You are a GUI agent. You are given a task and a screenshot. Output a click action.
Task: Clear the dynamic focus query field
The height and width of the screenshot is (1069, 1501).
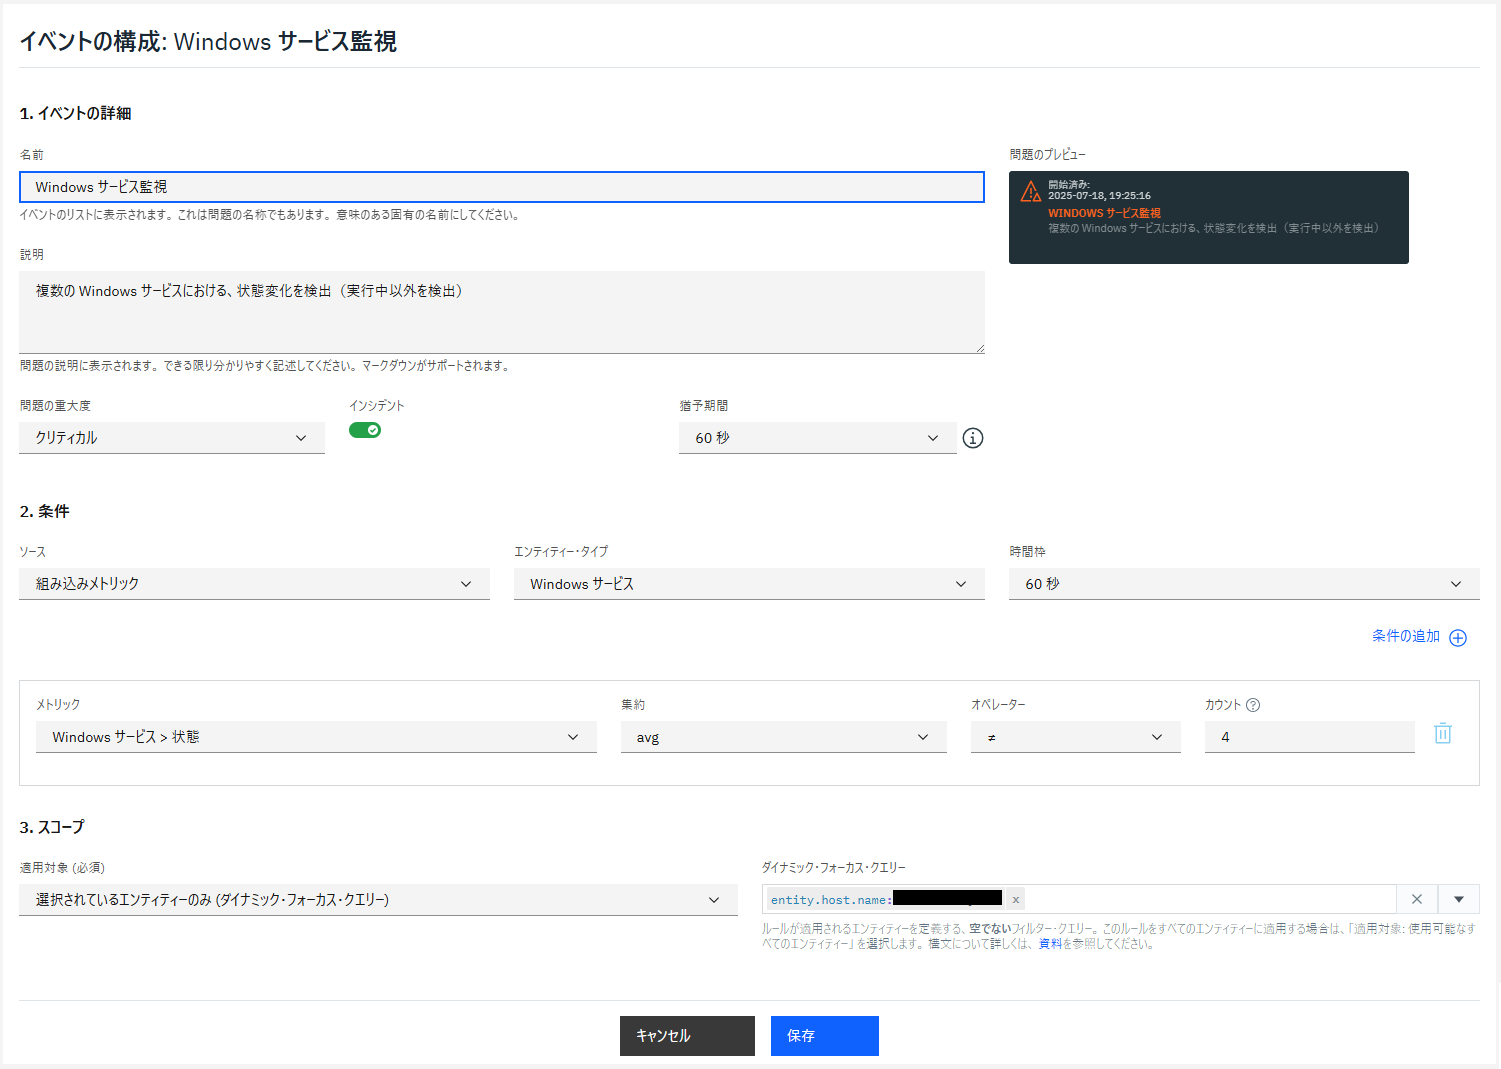click(x=1417, y=899)
